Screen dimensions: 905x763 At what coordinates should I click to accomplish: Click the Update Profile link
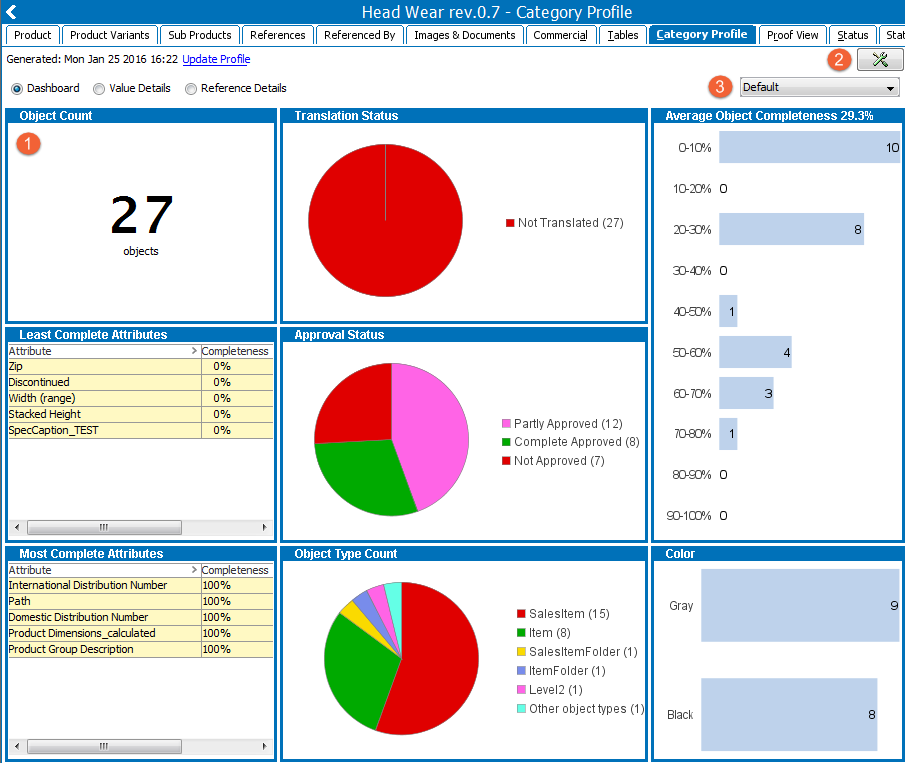216,59
